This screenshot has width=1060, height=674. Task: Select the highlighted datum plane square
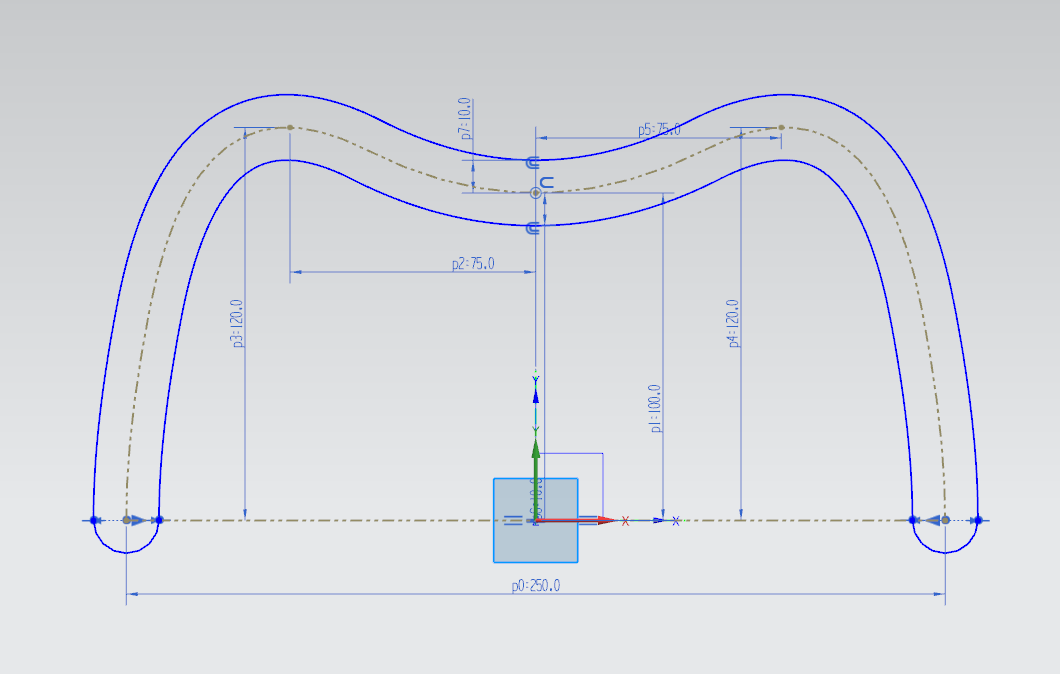pos(535,521)
